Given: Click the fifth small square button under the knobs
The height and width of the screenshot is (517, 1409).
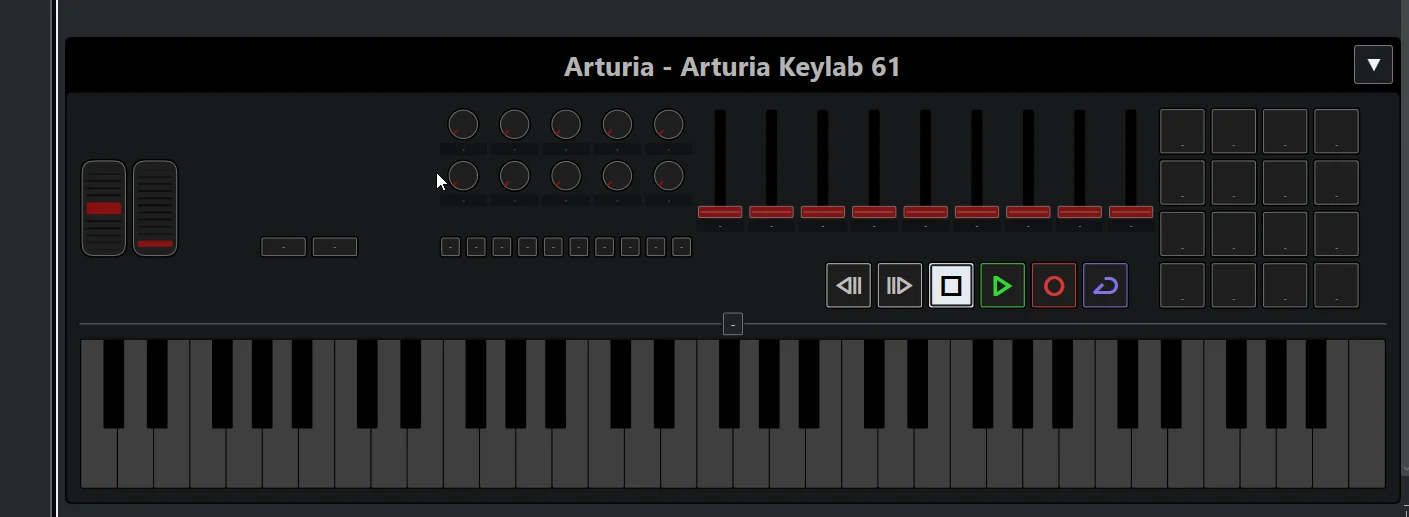Looking at the screenshot, I should [x=553, y=247].
